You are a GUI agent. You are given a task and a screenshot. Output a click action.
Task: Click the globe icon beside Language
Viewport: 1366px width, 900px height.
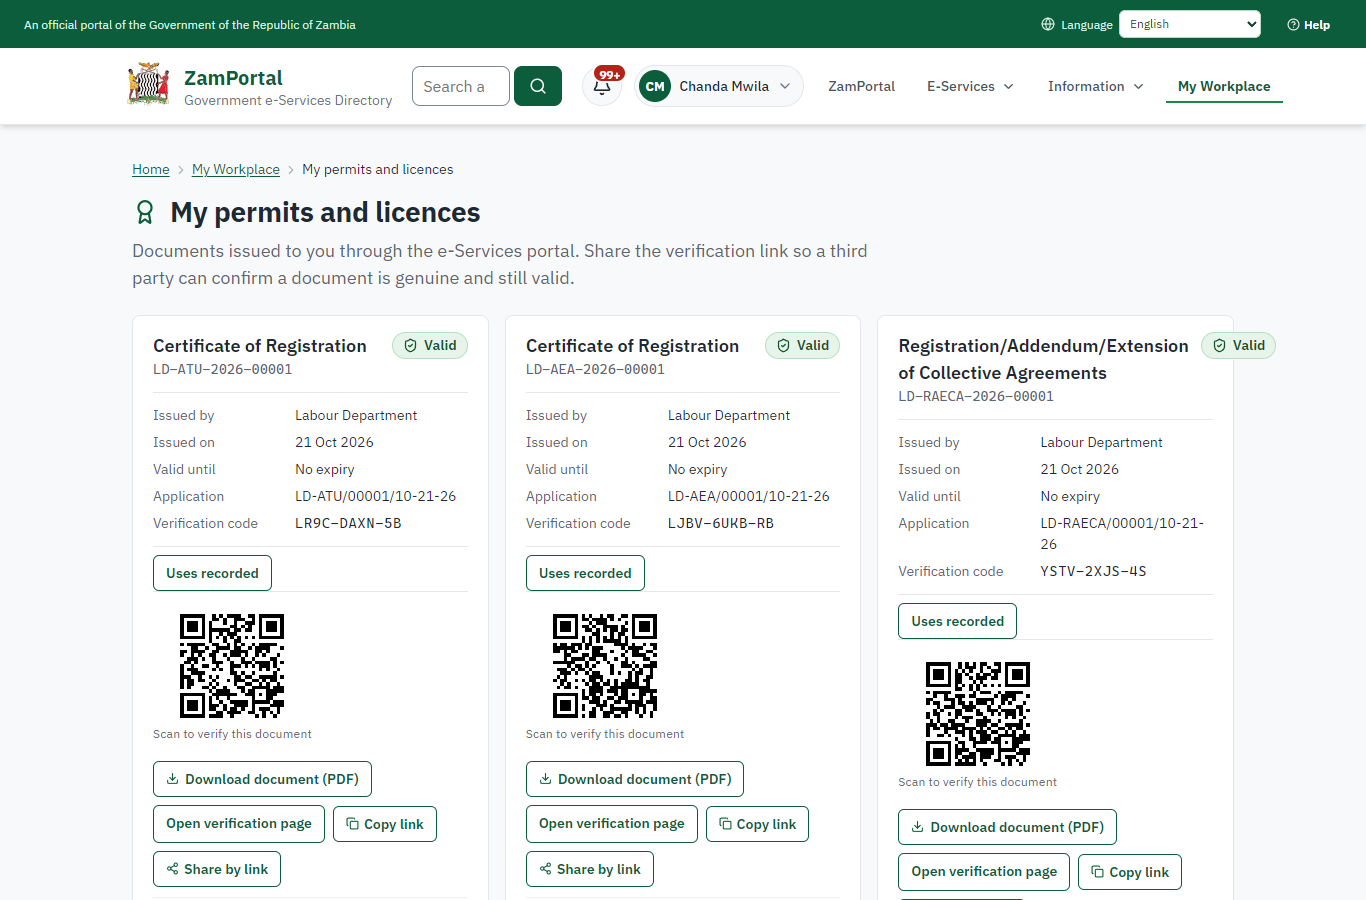coord(1048,24)
